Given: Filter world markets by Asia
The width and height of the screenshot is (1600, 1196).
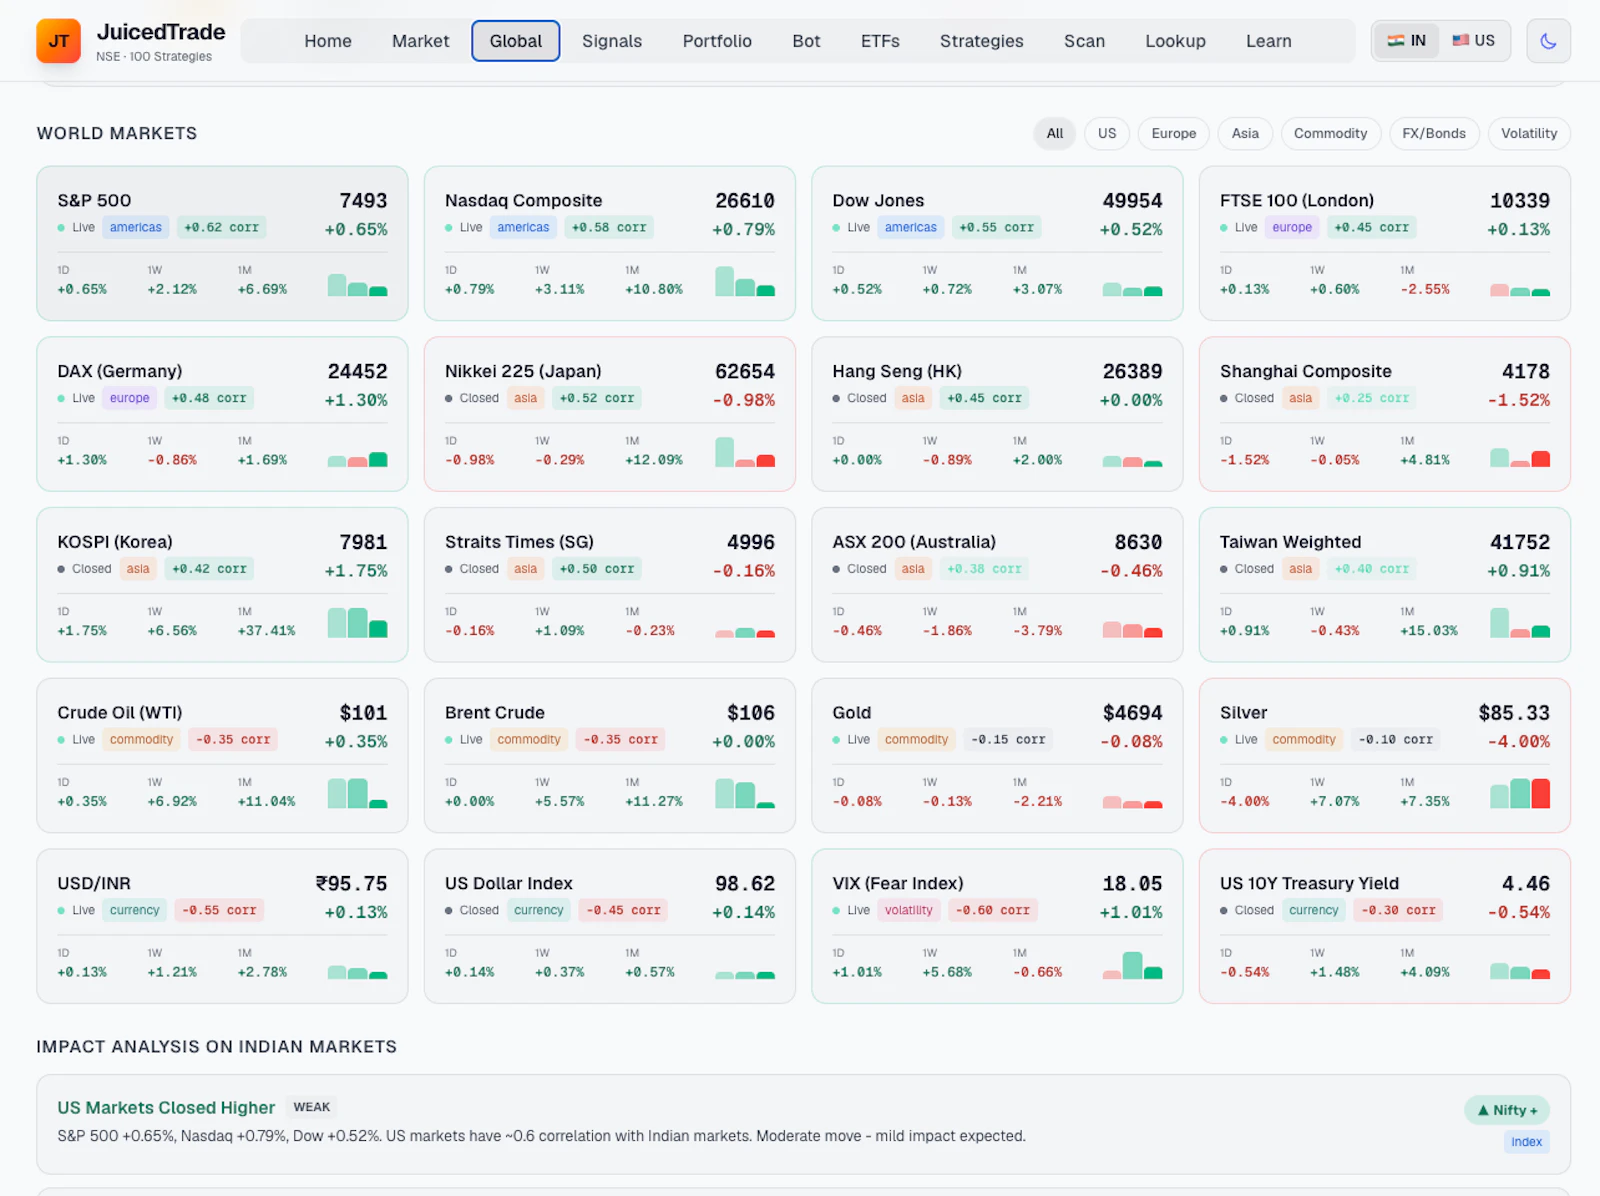Looking at the screenshot, I should click(x=1245, y=133).
